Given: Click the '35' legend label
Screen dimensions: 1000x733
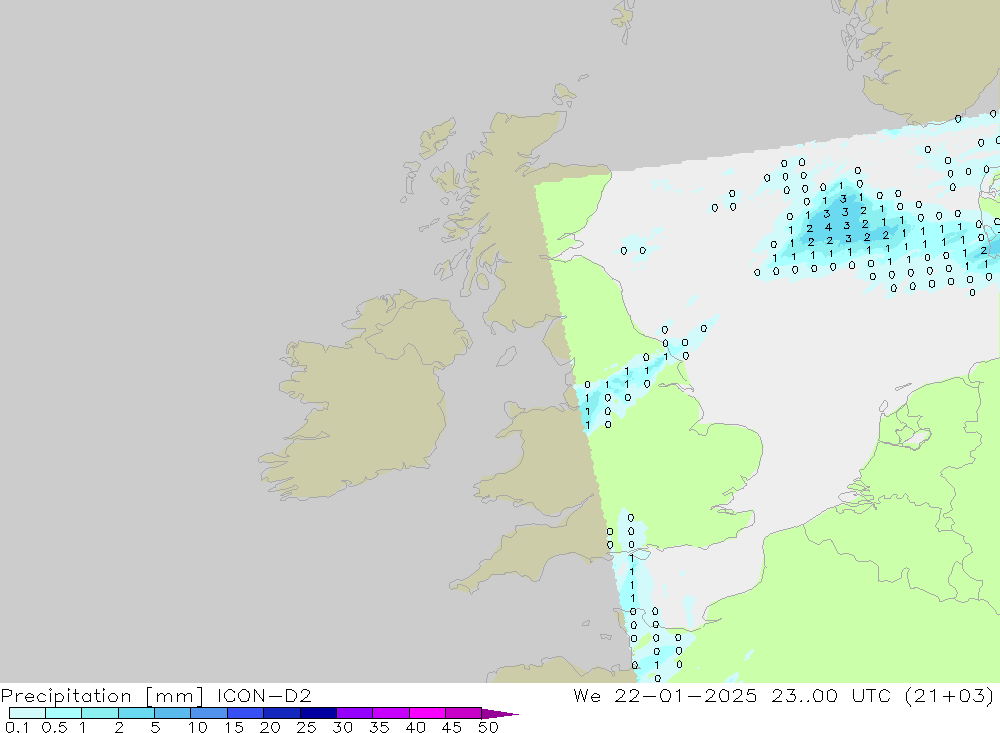Looking at the screenshot, I should (x=379, y=727).
